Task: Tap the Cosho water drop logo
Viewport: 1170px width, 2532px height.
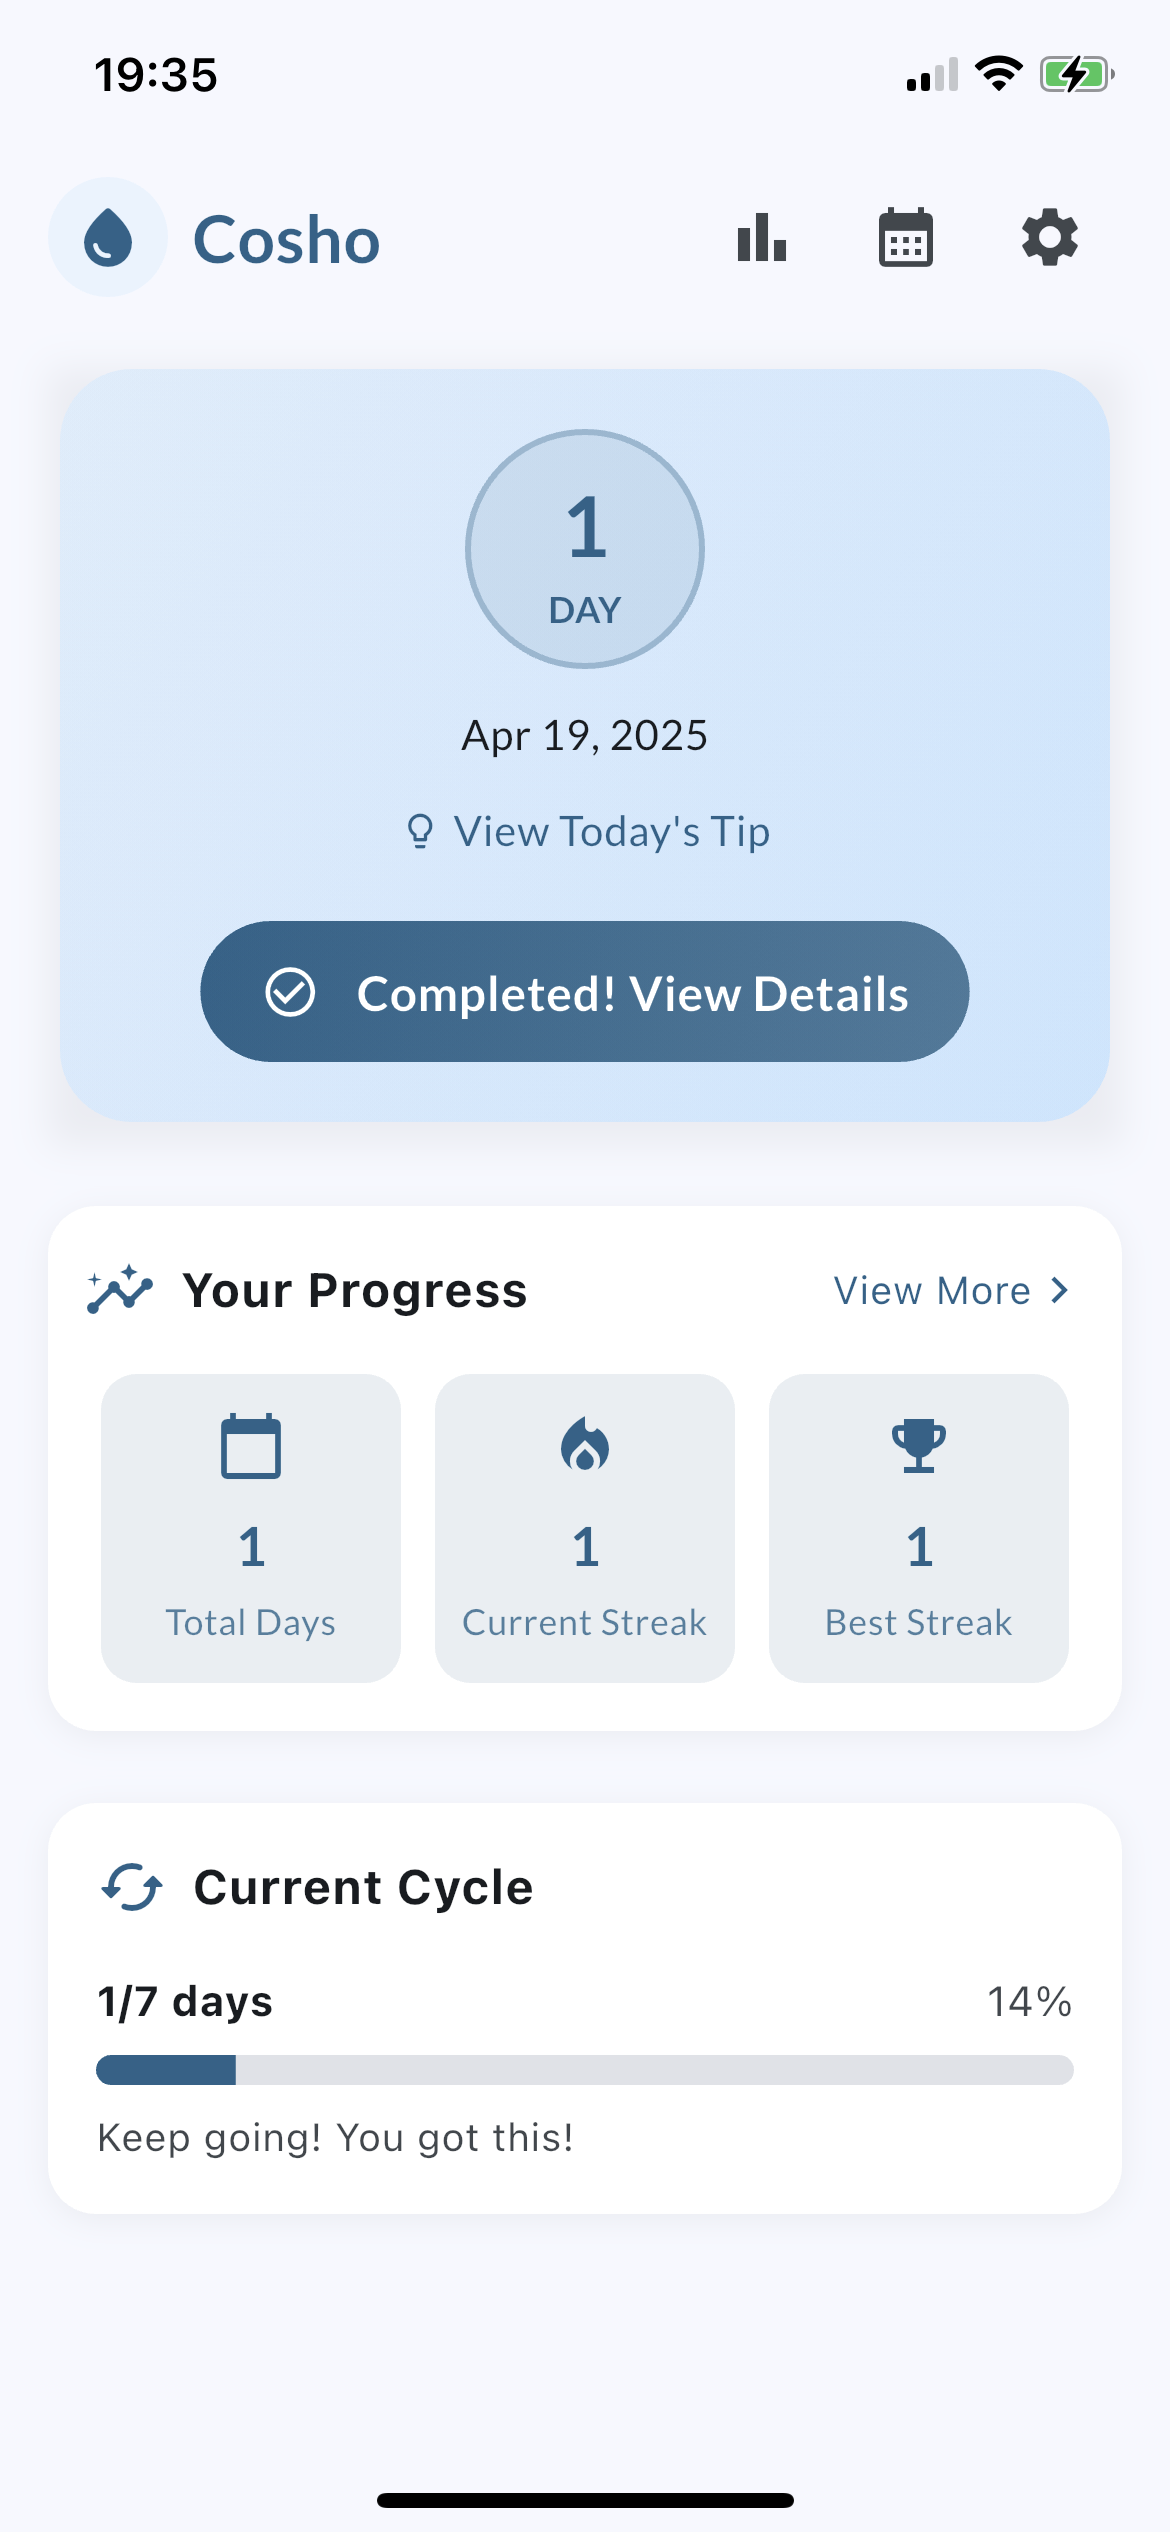Action: pyautogui.click(x=108, y=238)
